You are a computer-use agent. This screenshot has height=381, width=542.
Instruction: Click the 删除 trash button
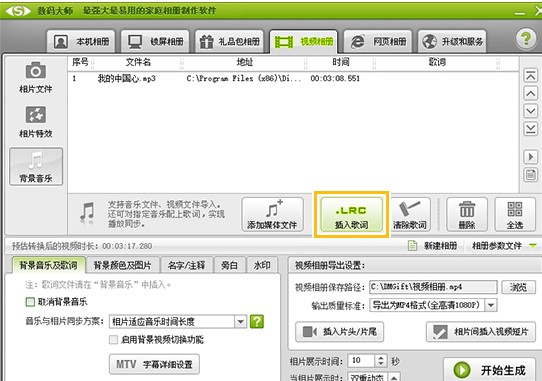click(467, 214)
